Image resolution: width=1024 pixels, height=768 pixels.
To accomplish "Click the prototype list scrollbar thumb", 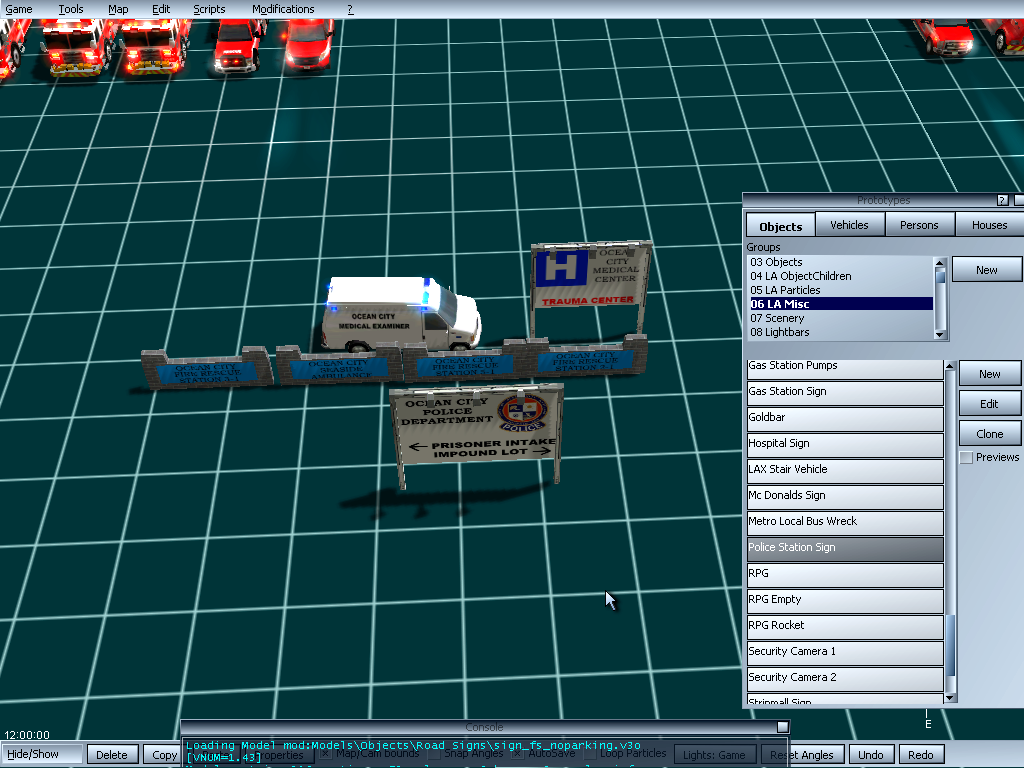I will click(x=950, y=645).
